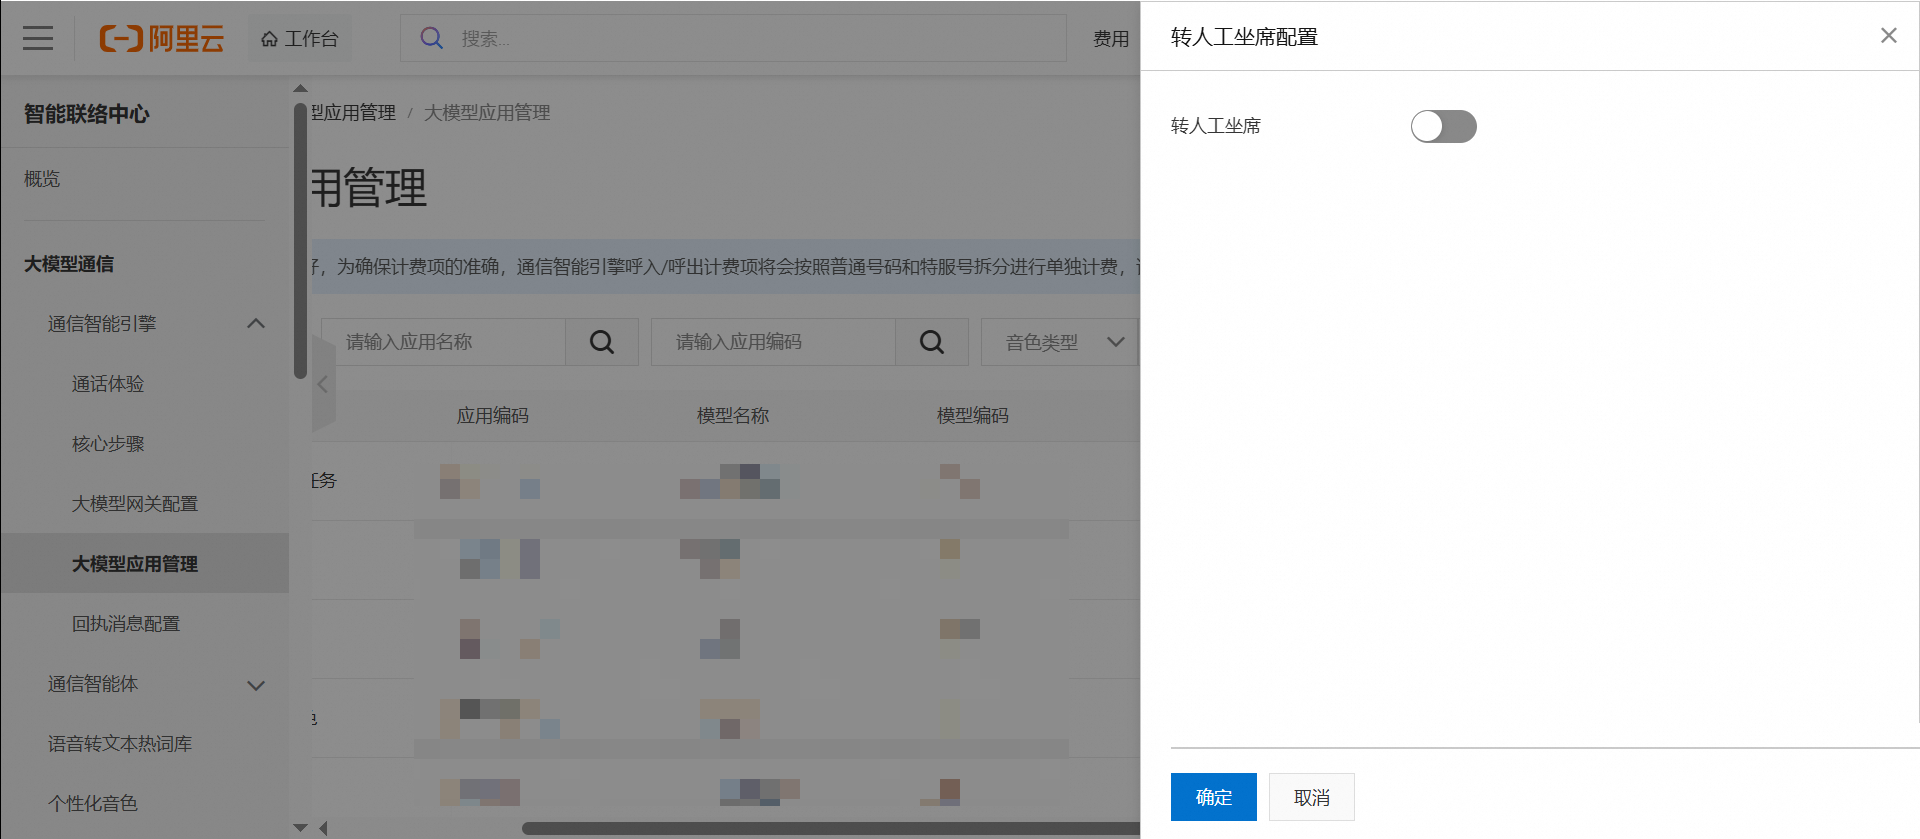Open 个性化音色 sidebar item
1920x839 pixels.
tap(93, 804)
